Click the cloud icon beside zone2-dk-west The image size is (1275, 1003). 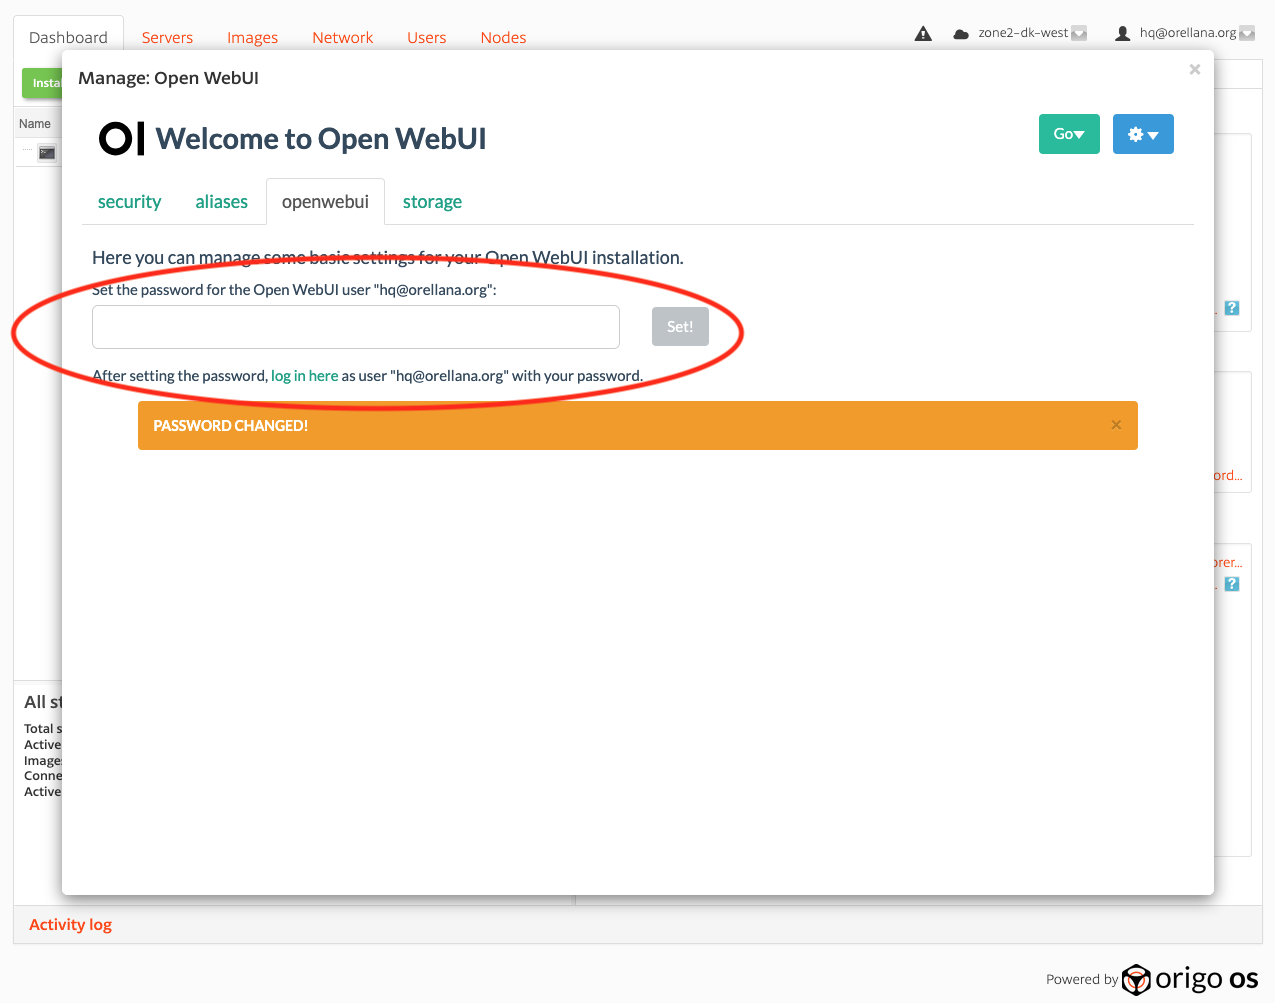[x=961, y=34]
